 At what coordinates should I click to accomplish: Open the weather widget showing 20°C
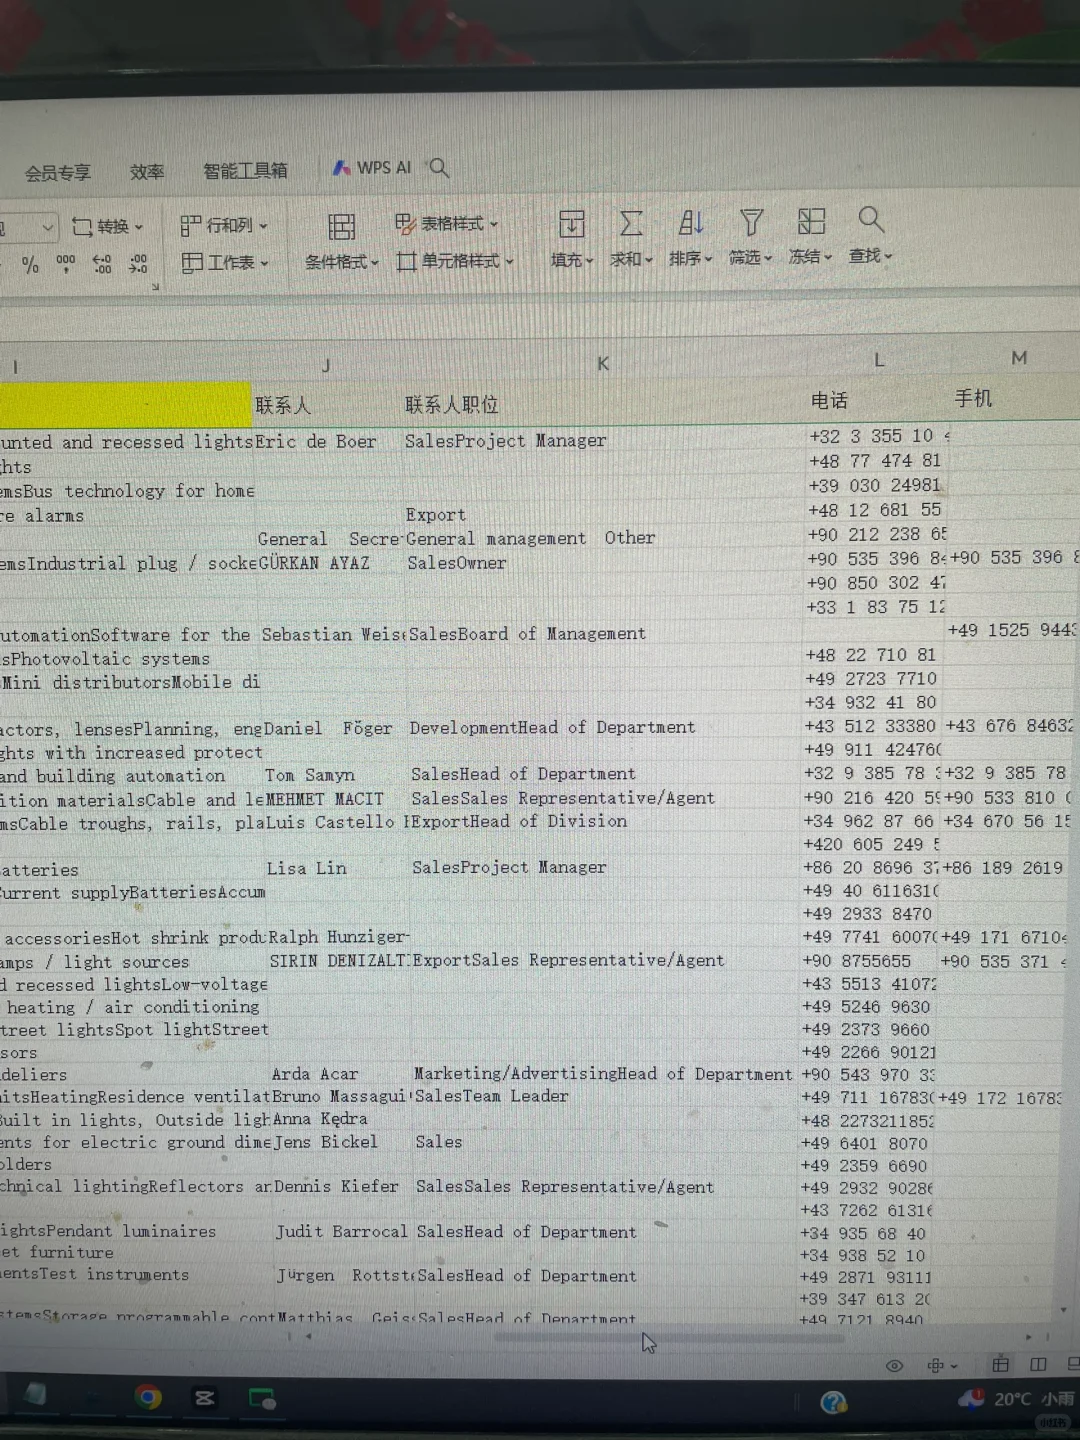tap(1015, 1399)
